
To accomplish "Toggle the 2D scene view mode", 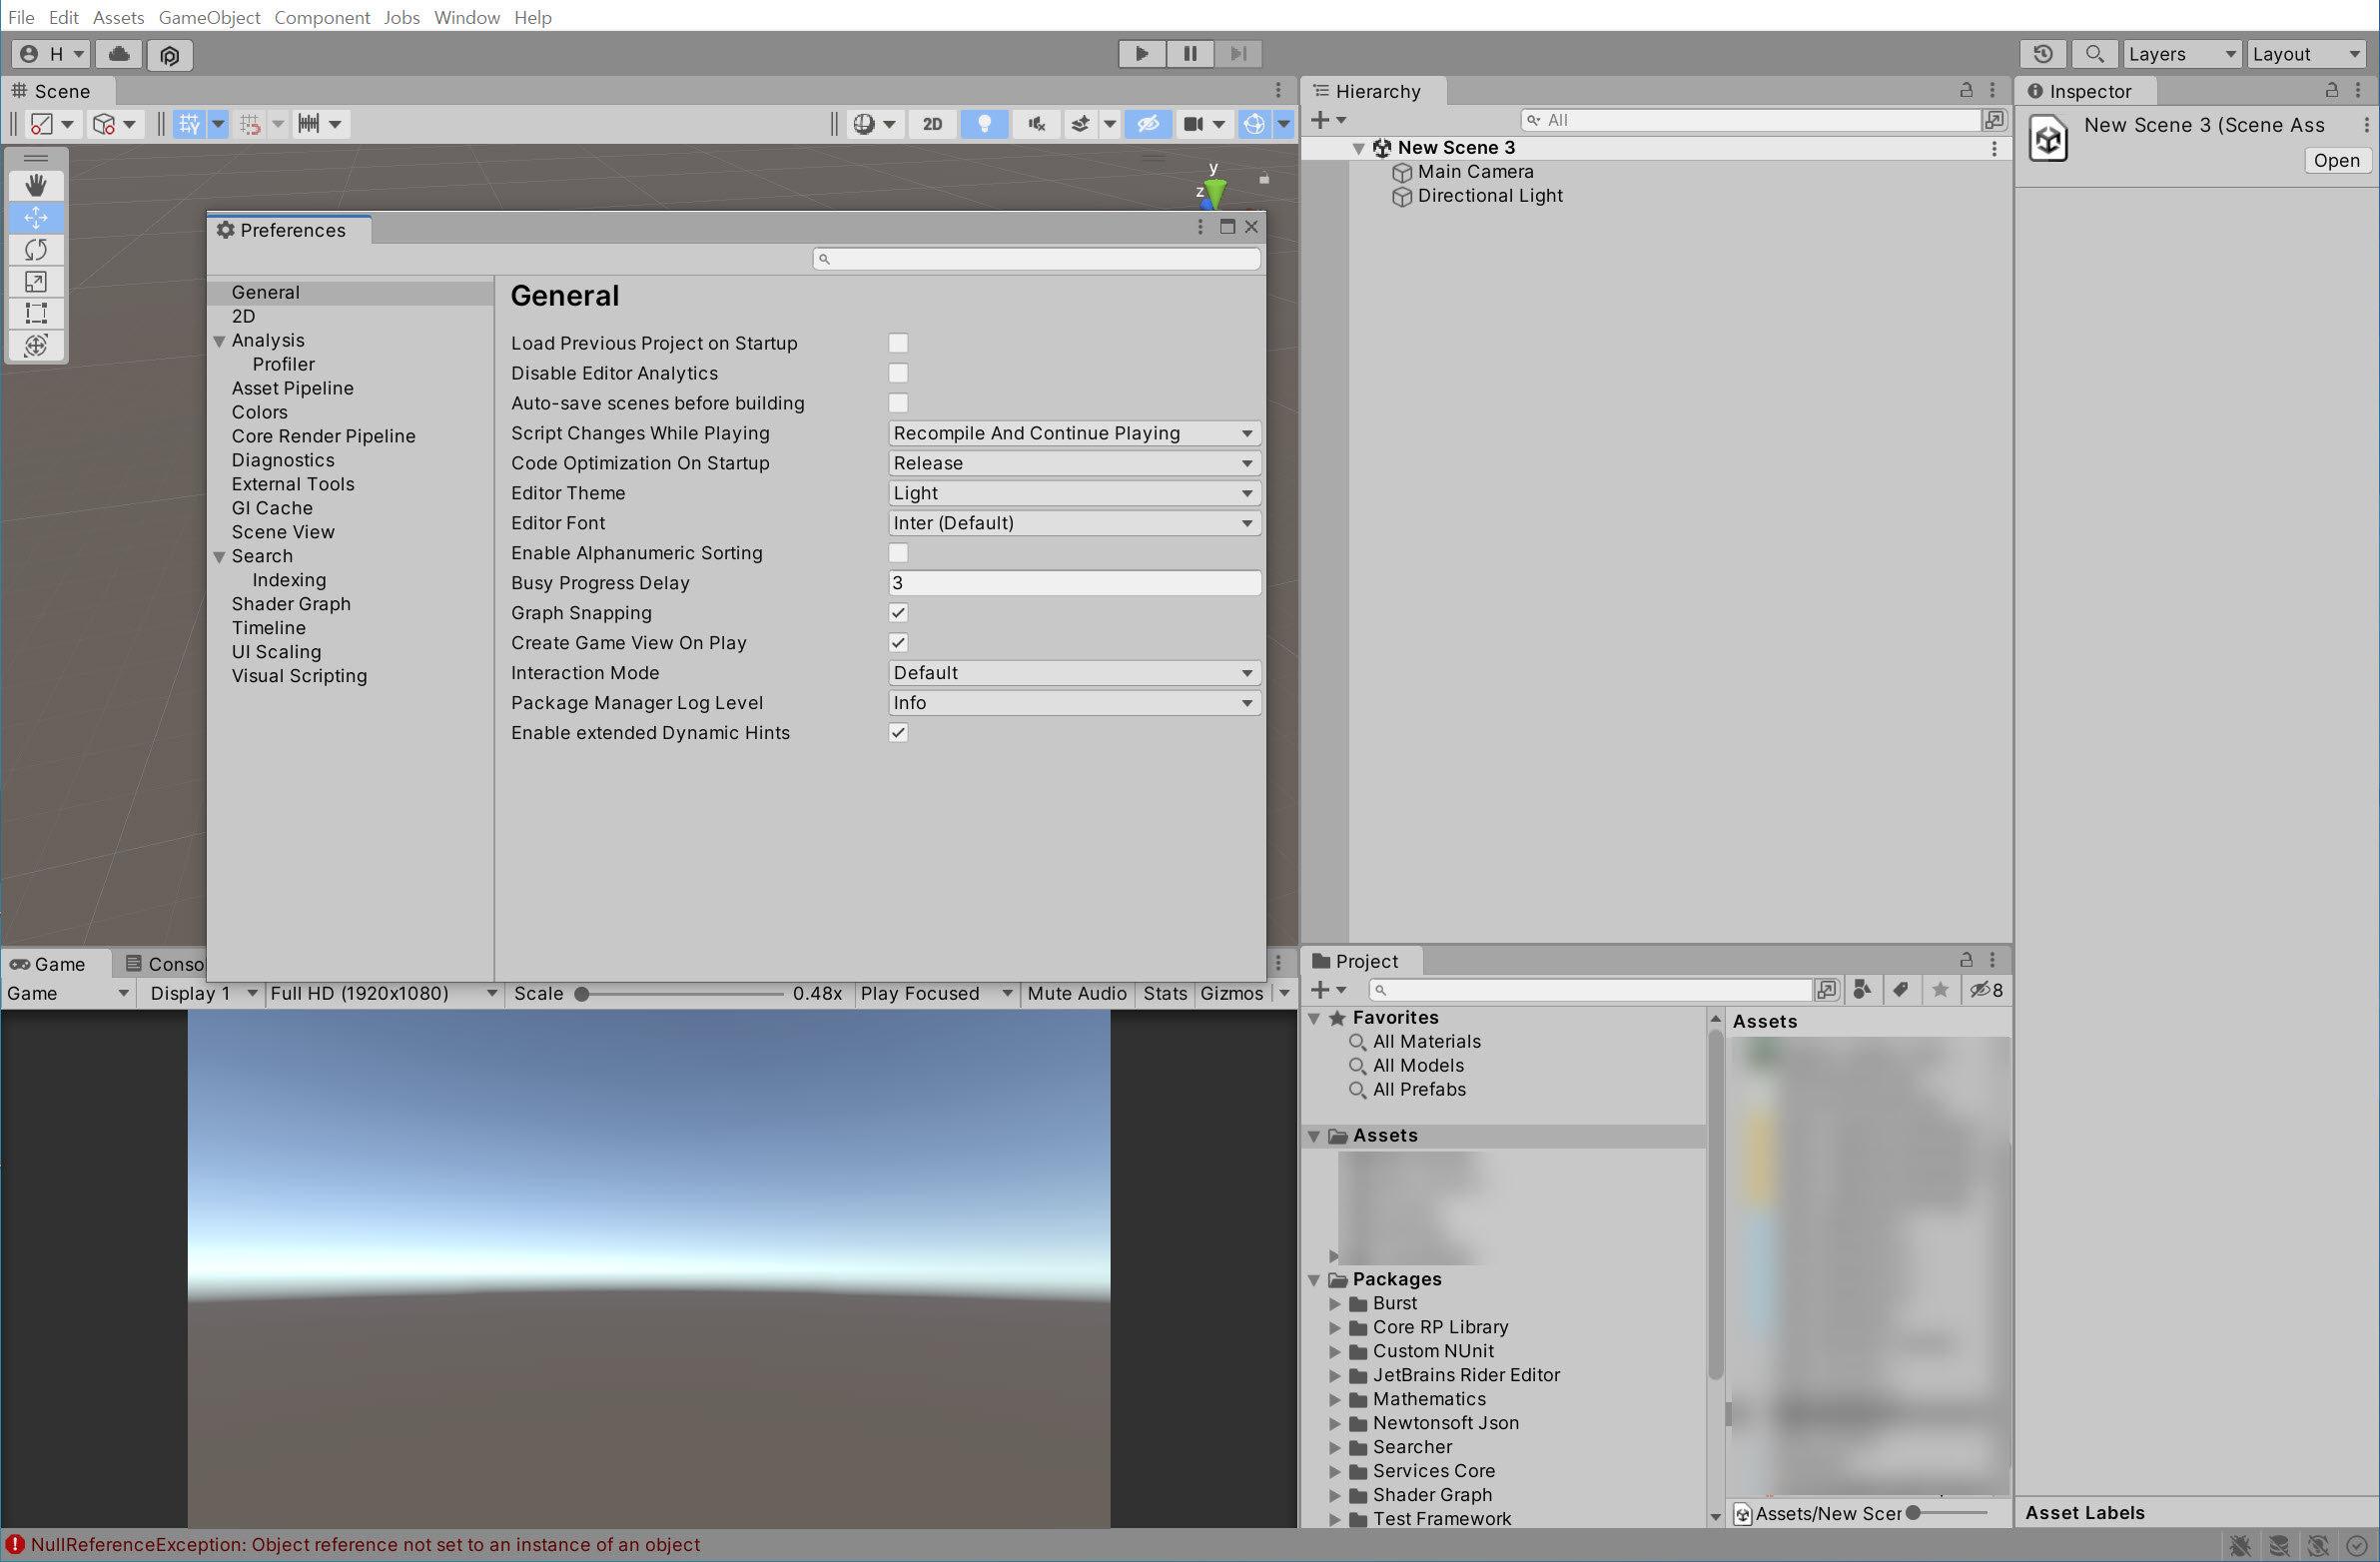I will pyautogui.click(x=932, y=124).
